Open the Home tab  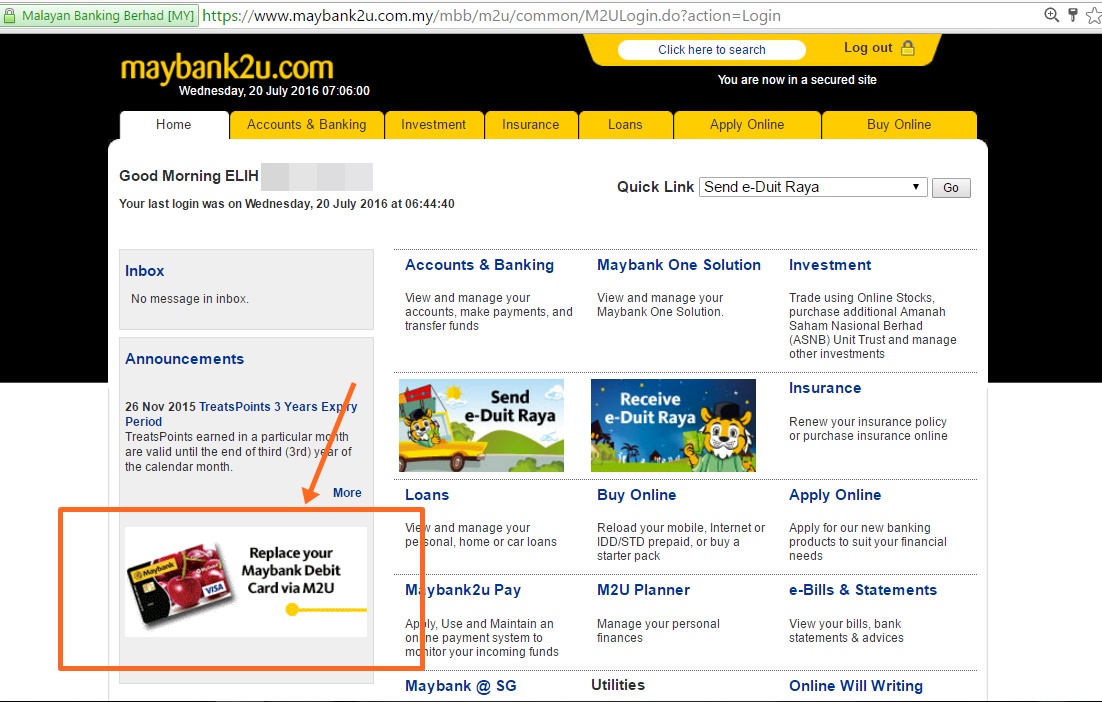pos(174,125)
